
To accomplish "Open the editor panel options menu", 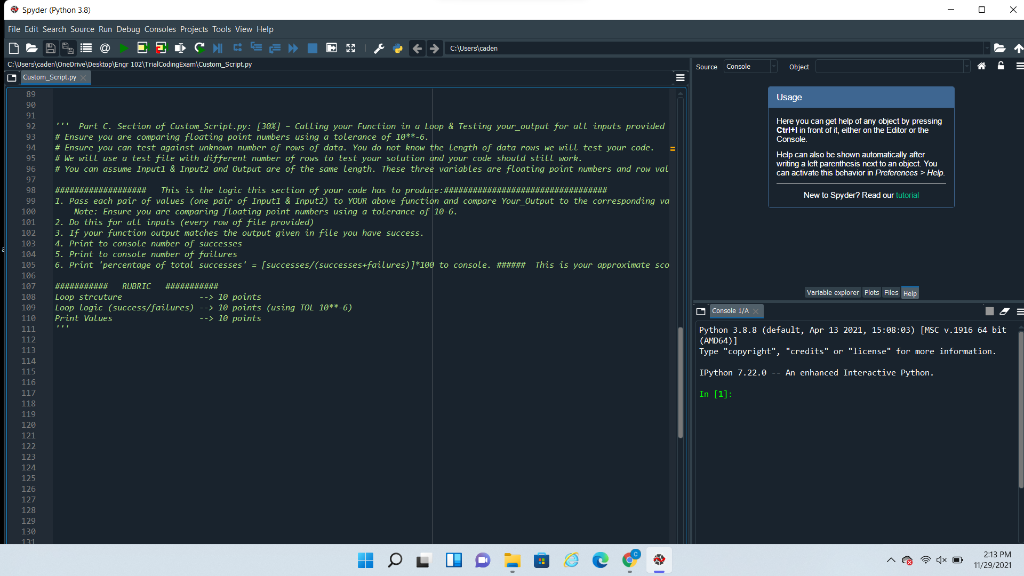I will tap(680, 77).
